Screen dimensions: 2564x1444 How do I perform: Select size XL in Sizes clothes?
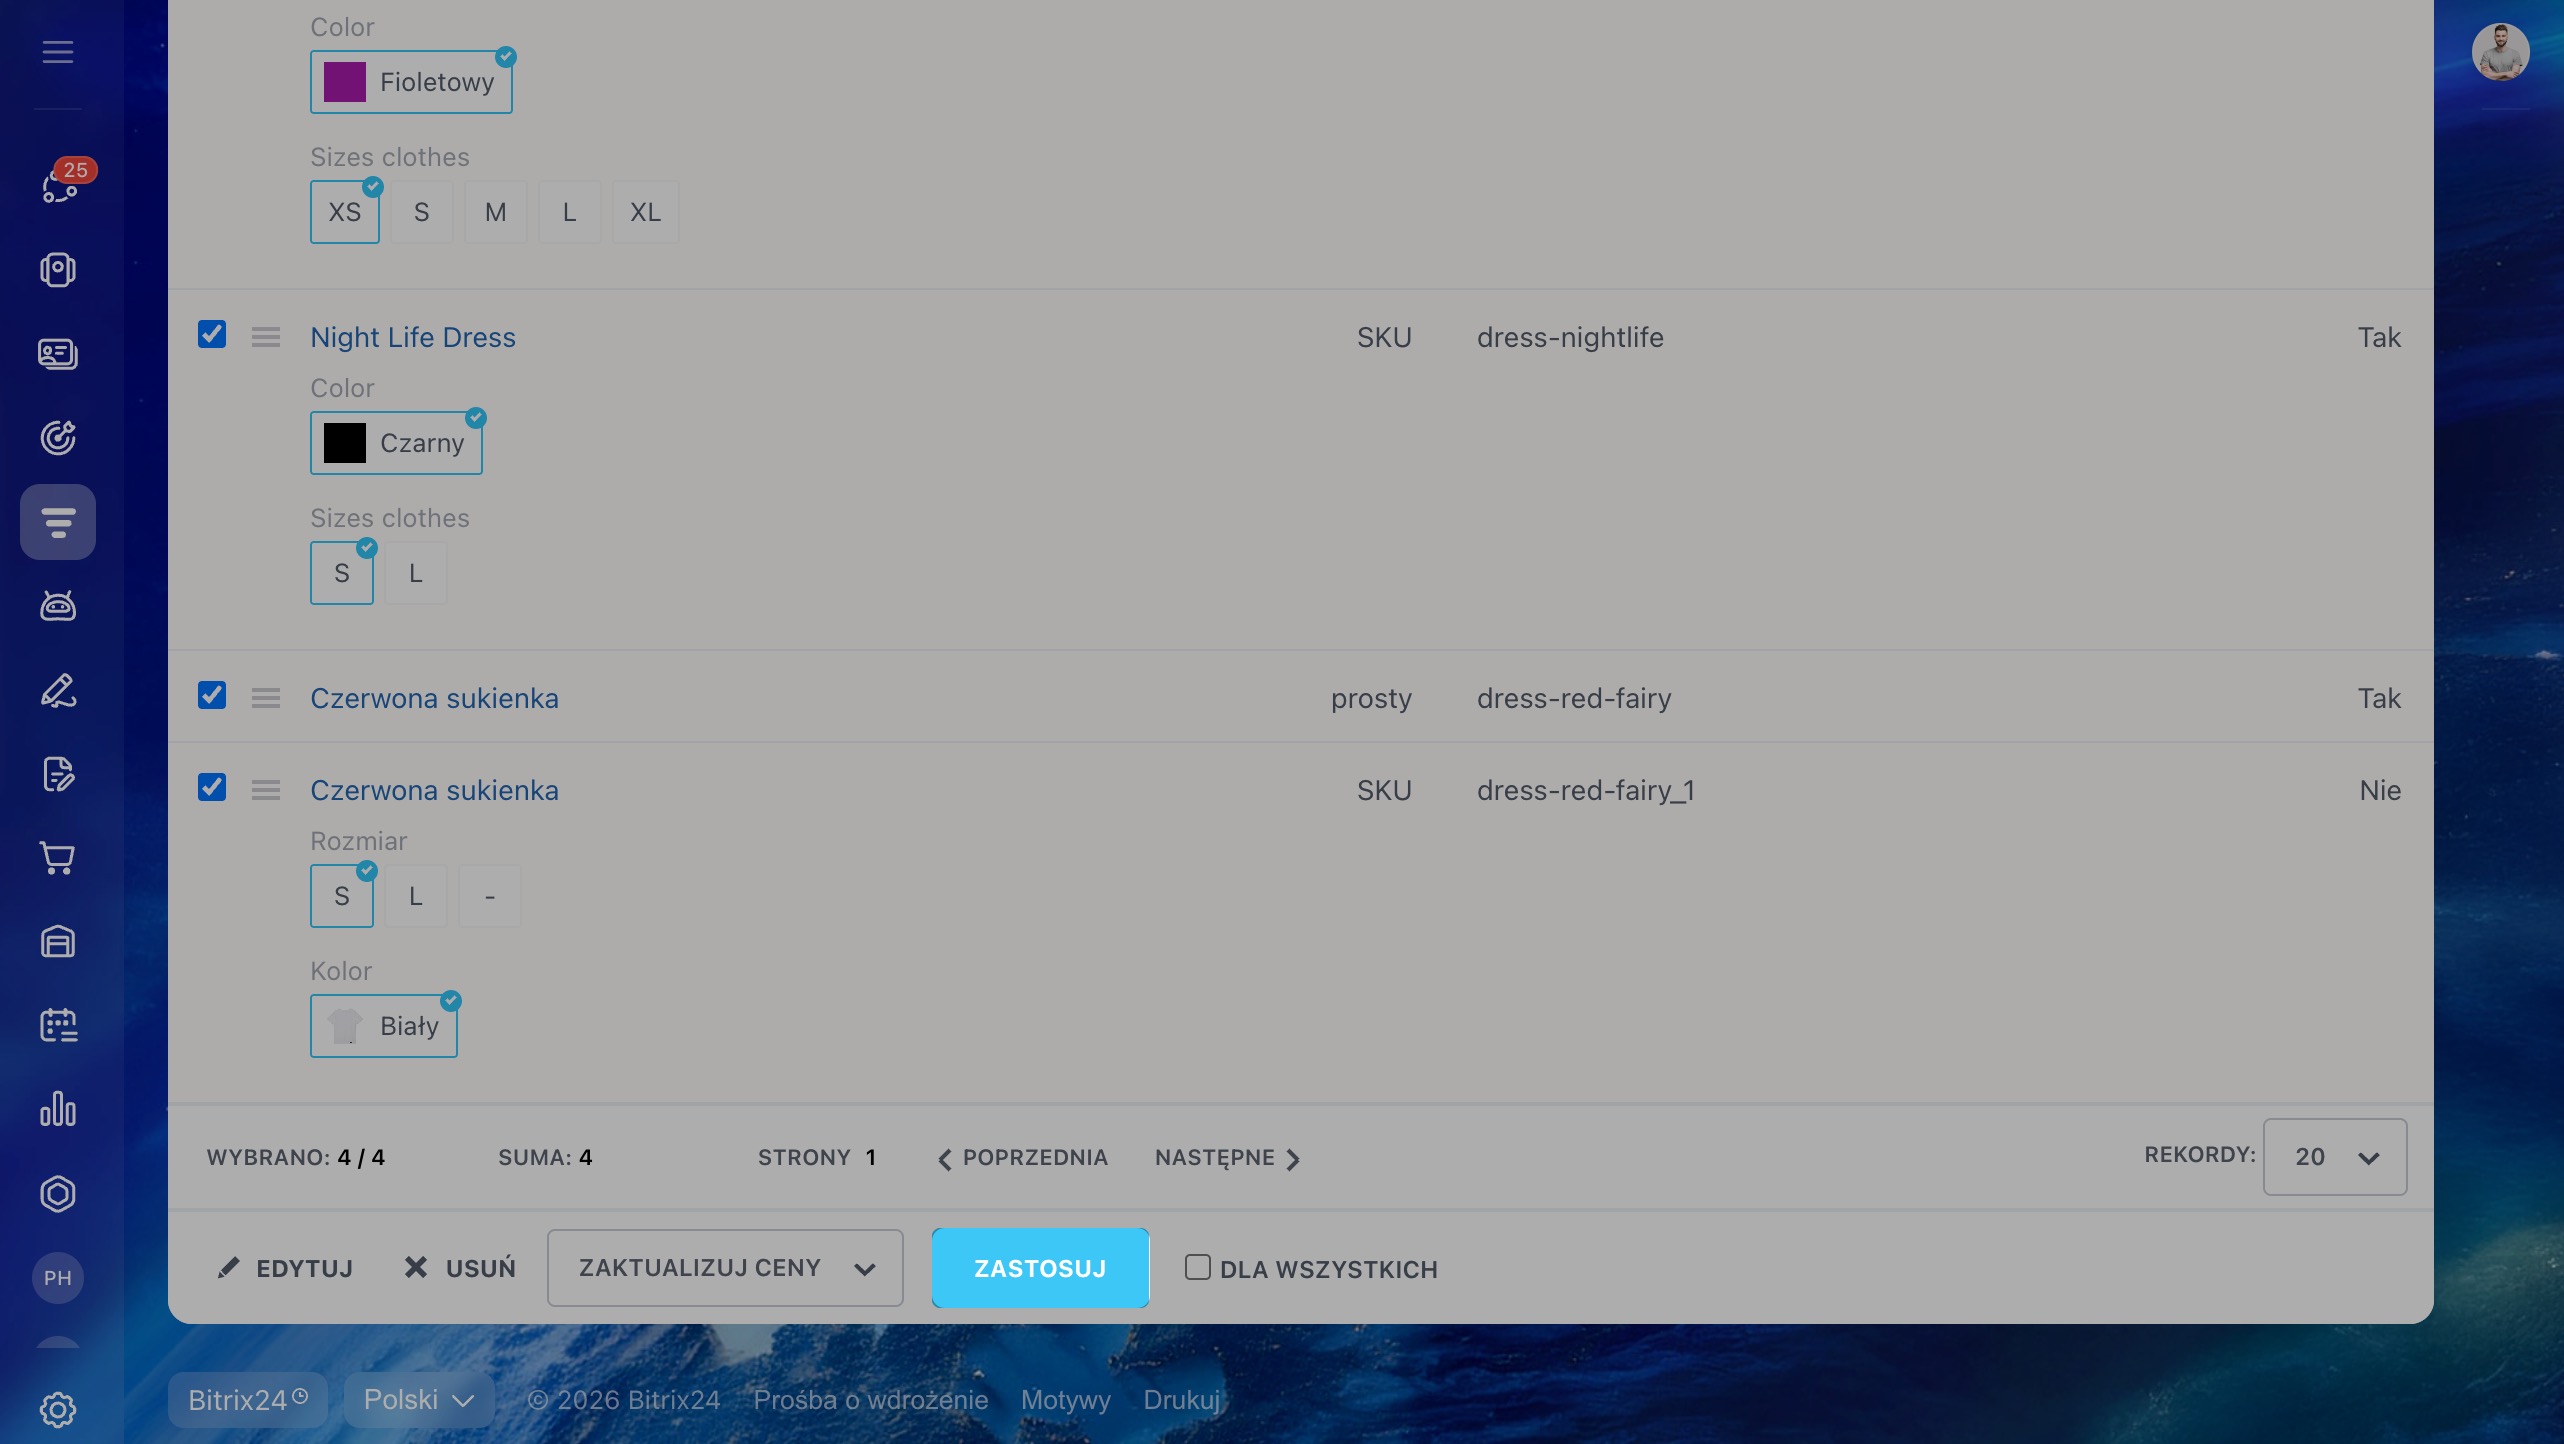point(645,212)
